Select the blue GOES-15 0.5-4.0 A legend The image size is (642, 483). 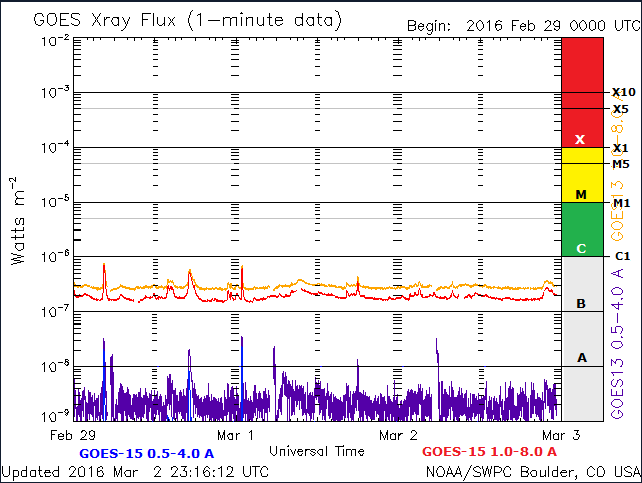click(161, 452)
